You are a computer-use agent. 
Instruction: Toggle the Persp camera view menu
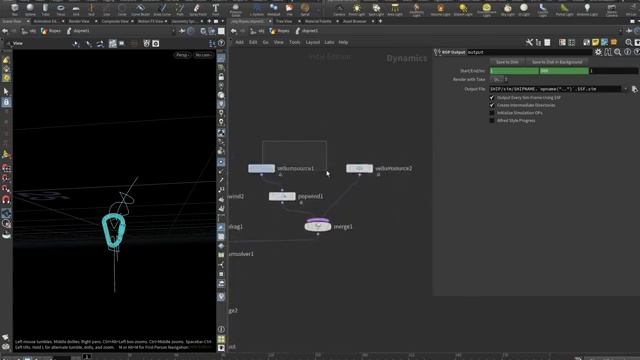(182, 55)
